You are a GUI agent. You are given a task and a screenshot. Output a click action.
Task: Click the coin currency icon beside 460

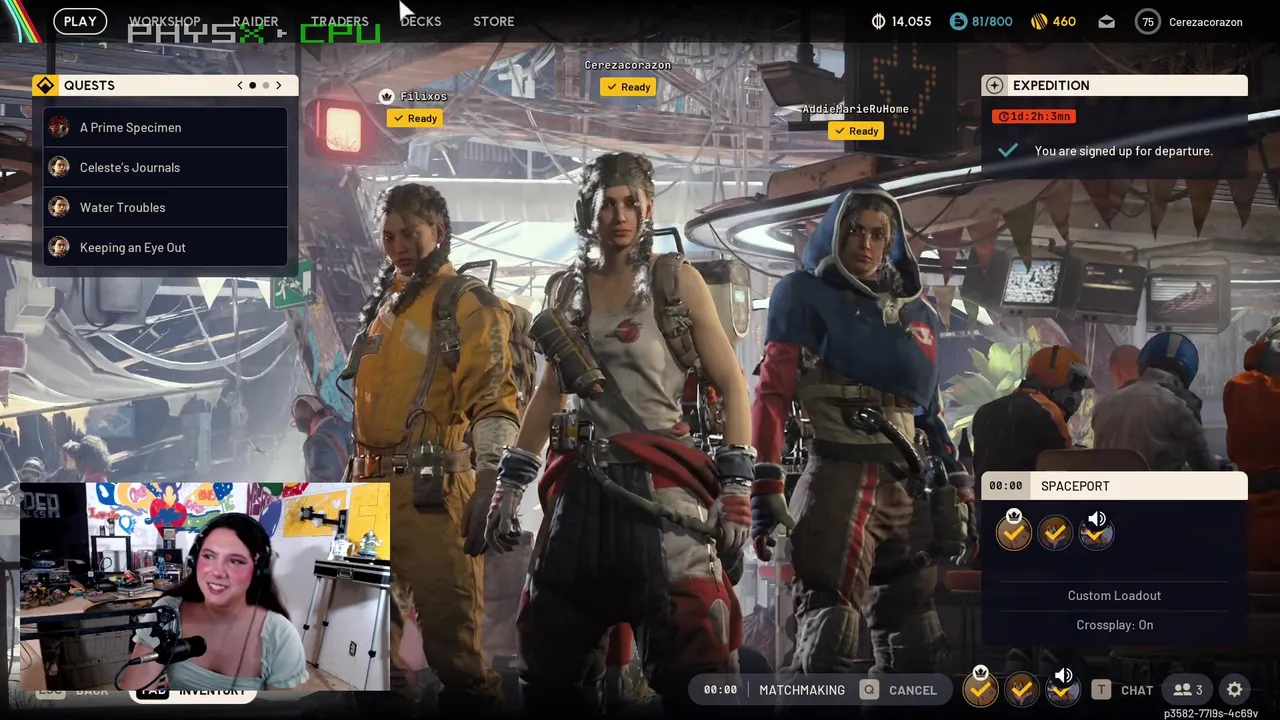[1038, 21]
